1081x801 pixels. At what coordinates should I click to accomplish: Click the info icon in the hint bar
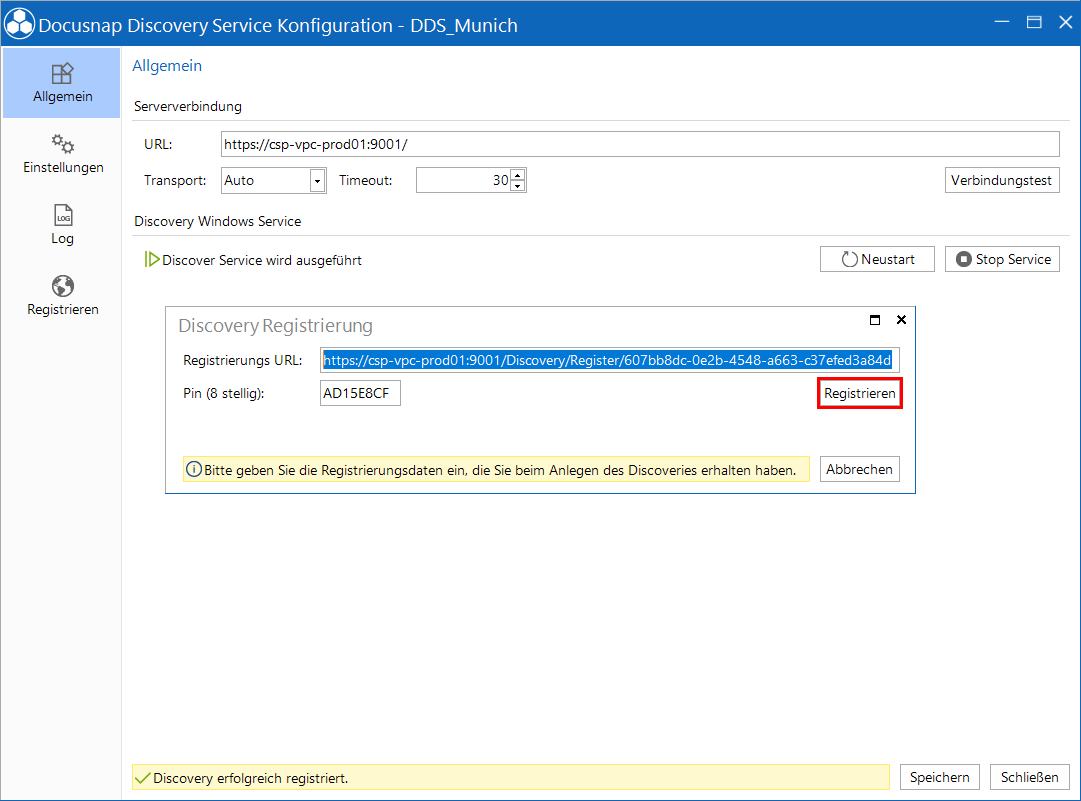[x=194, y=470]
